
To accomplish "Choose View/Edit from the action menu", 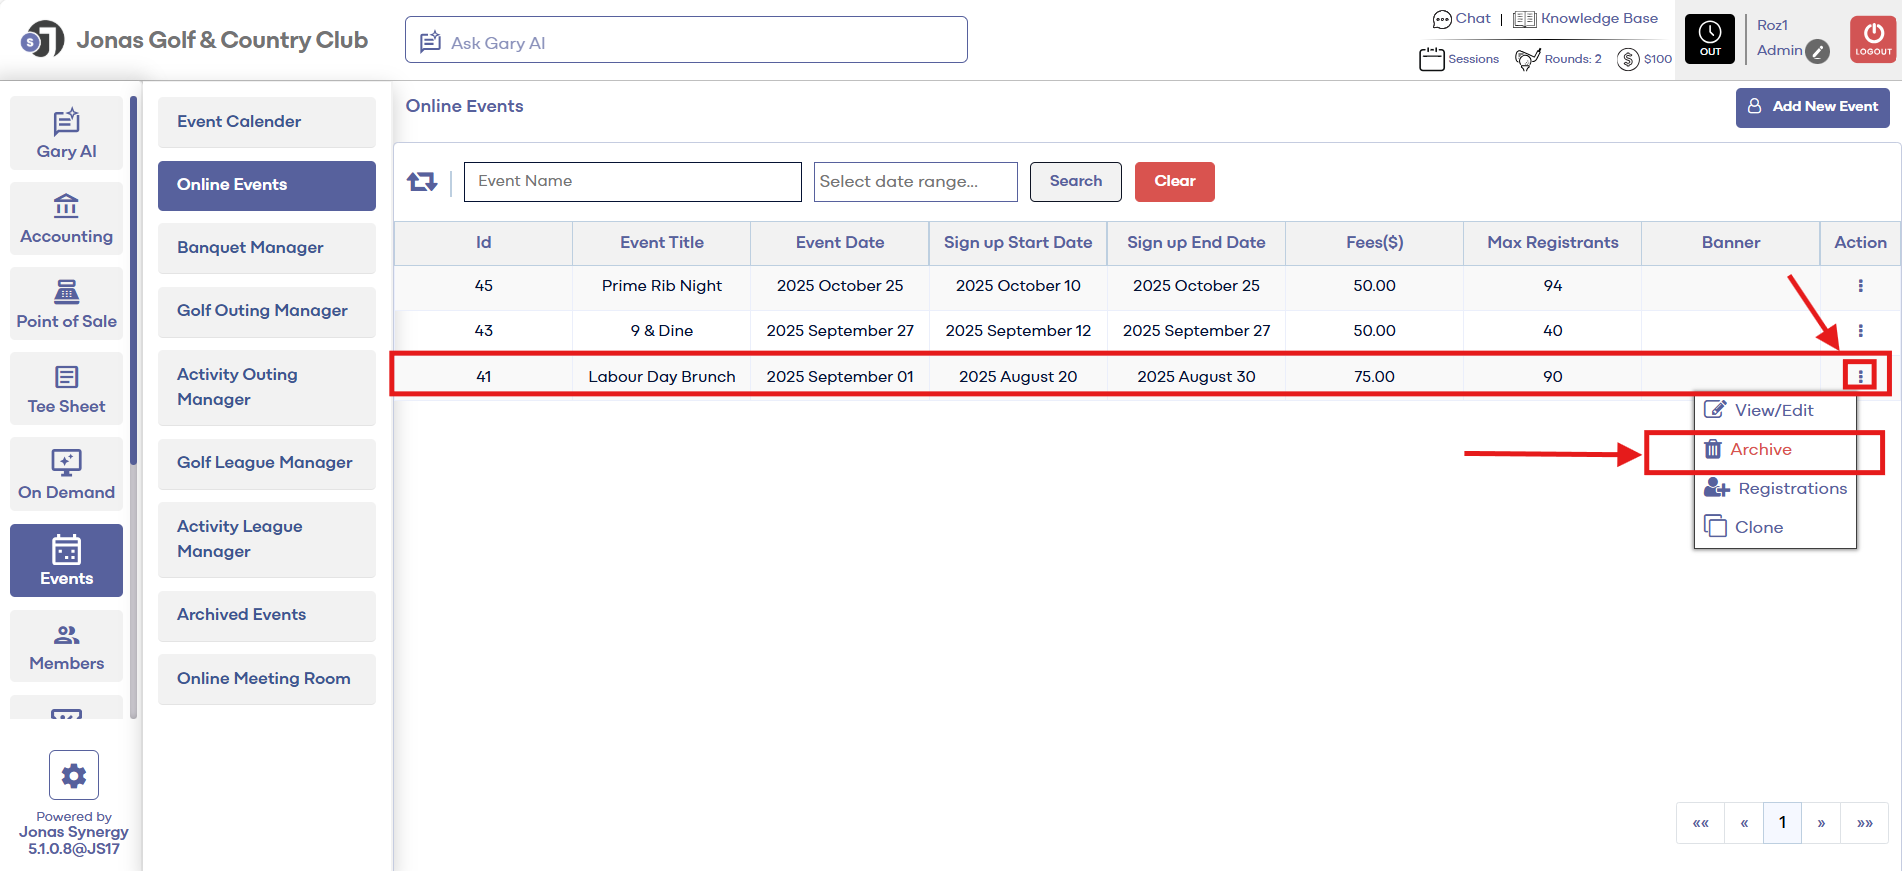I will coord(1775,410).
